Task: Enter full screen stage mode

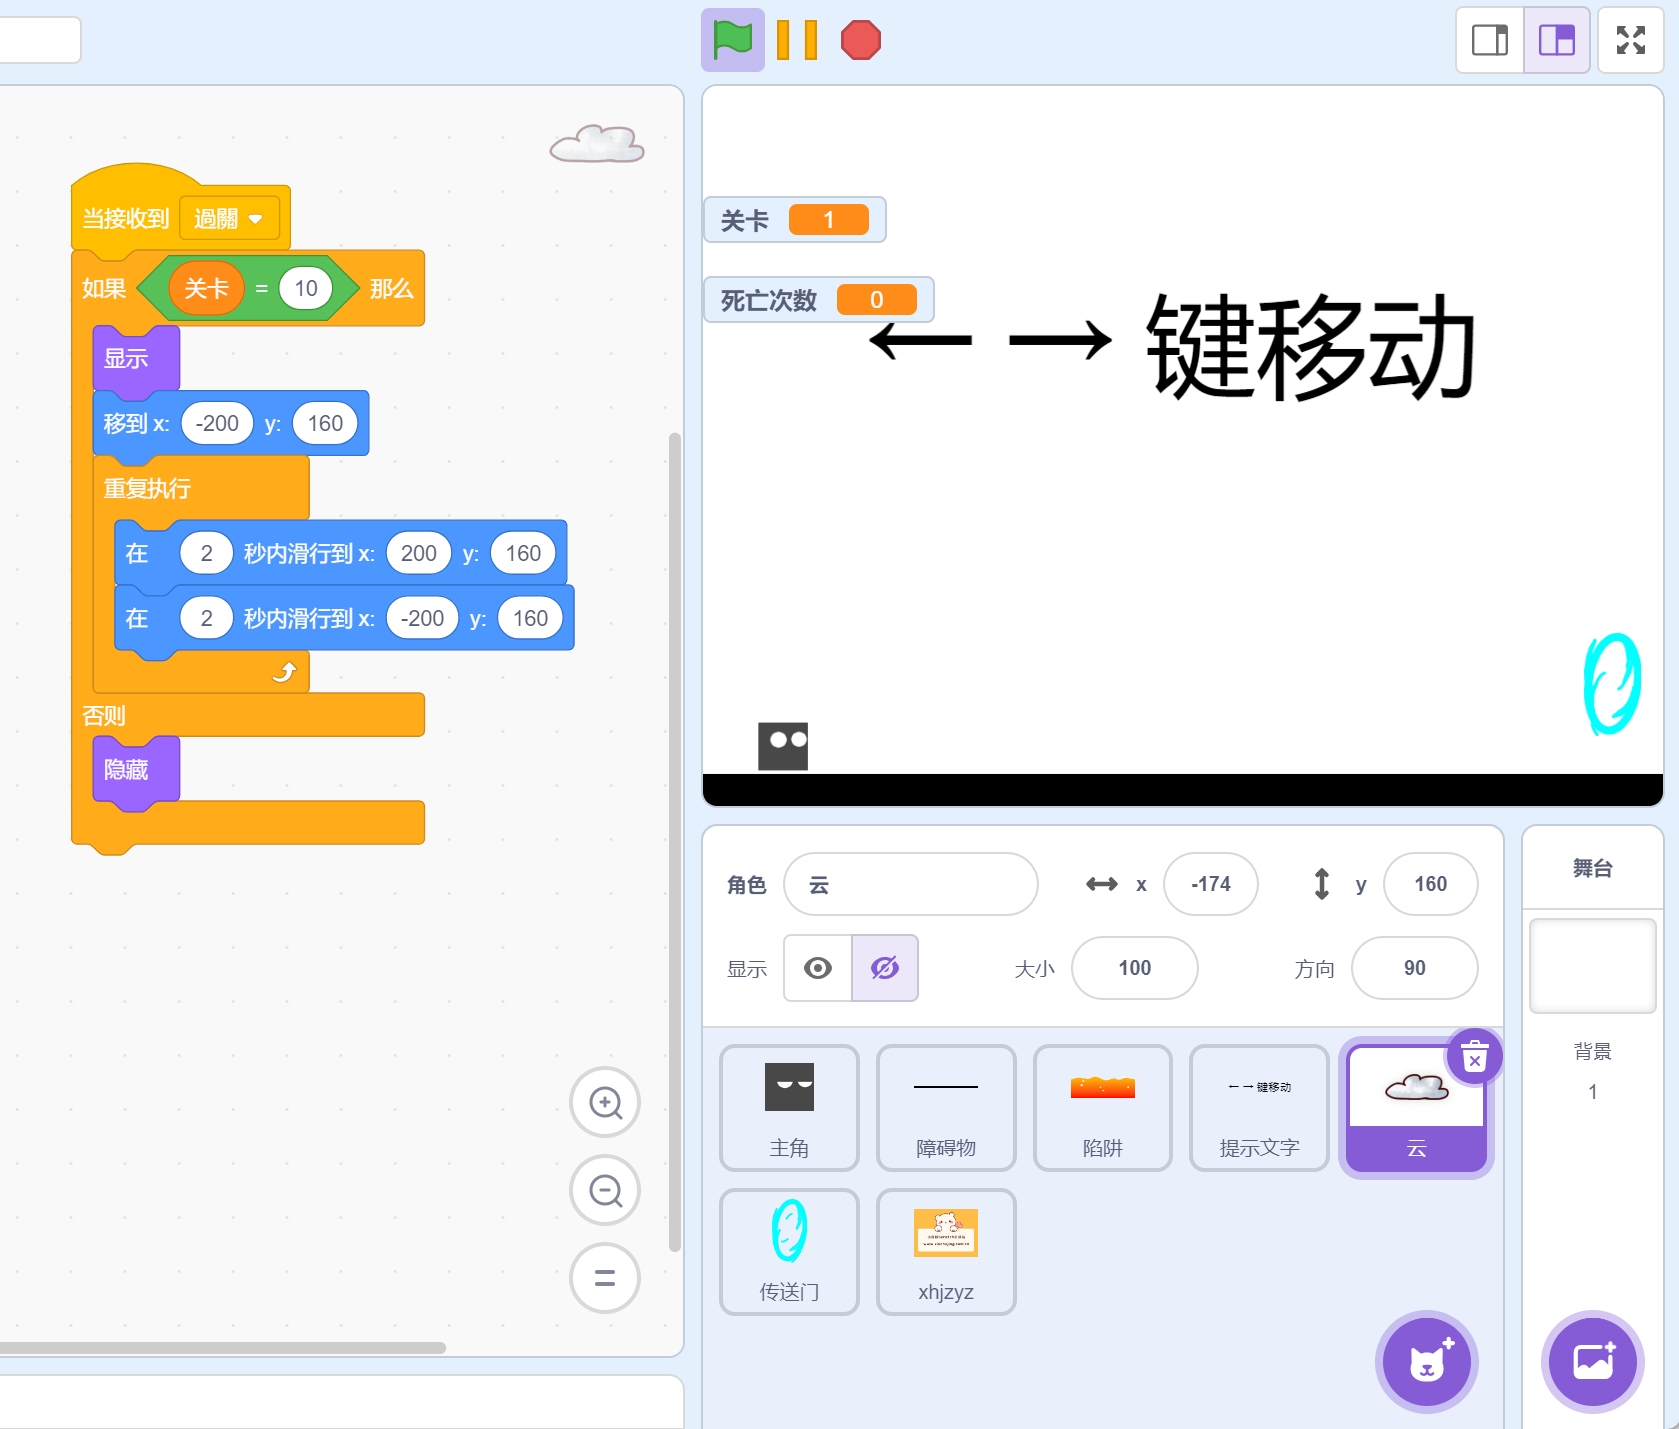Action: click(1630, 40)
